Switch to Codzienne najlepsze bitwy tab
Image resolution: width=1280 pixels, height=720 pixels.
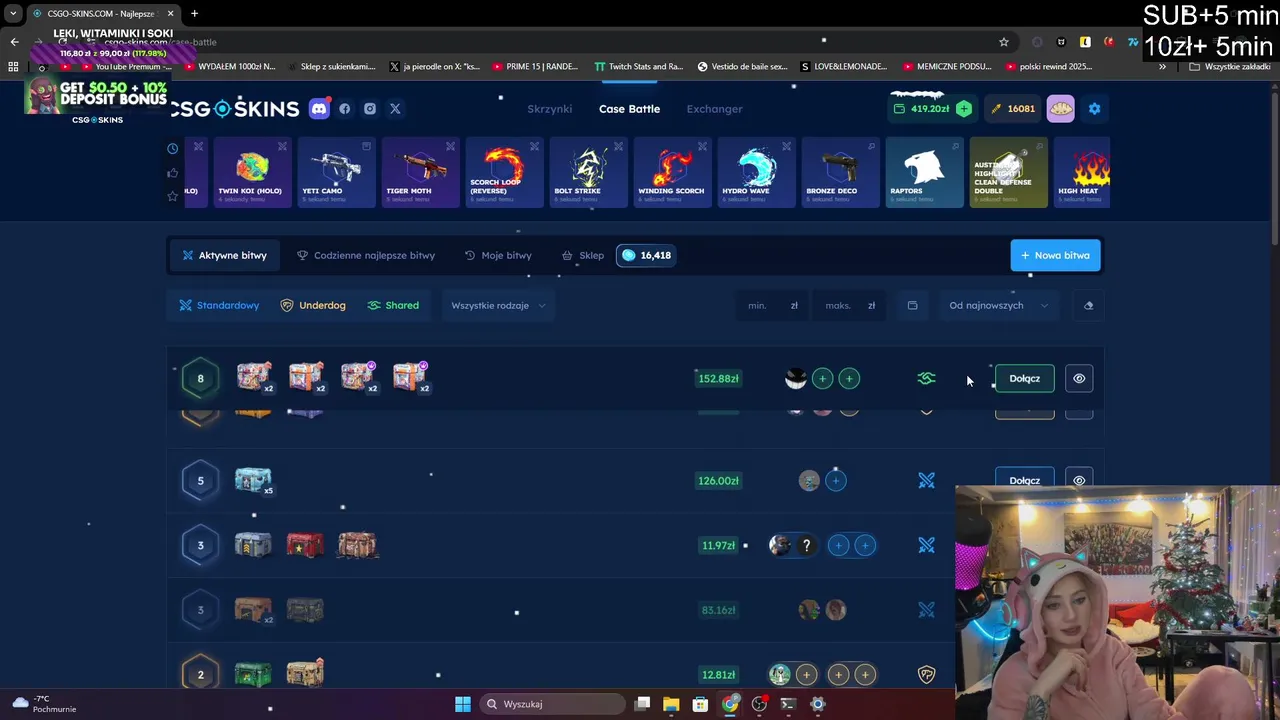[366, 255]
